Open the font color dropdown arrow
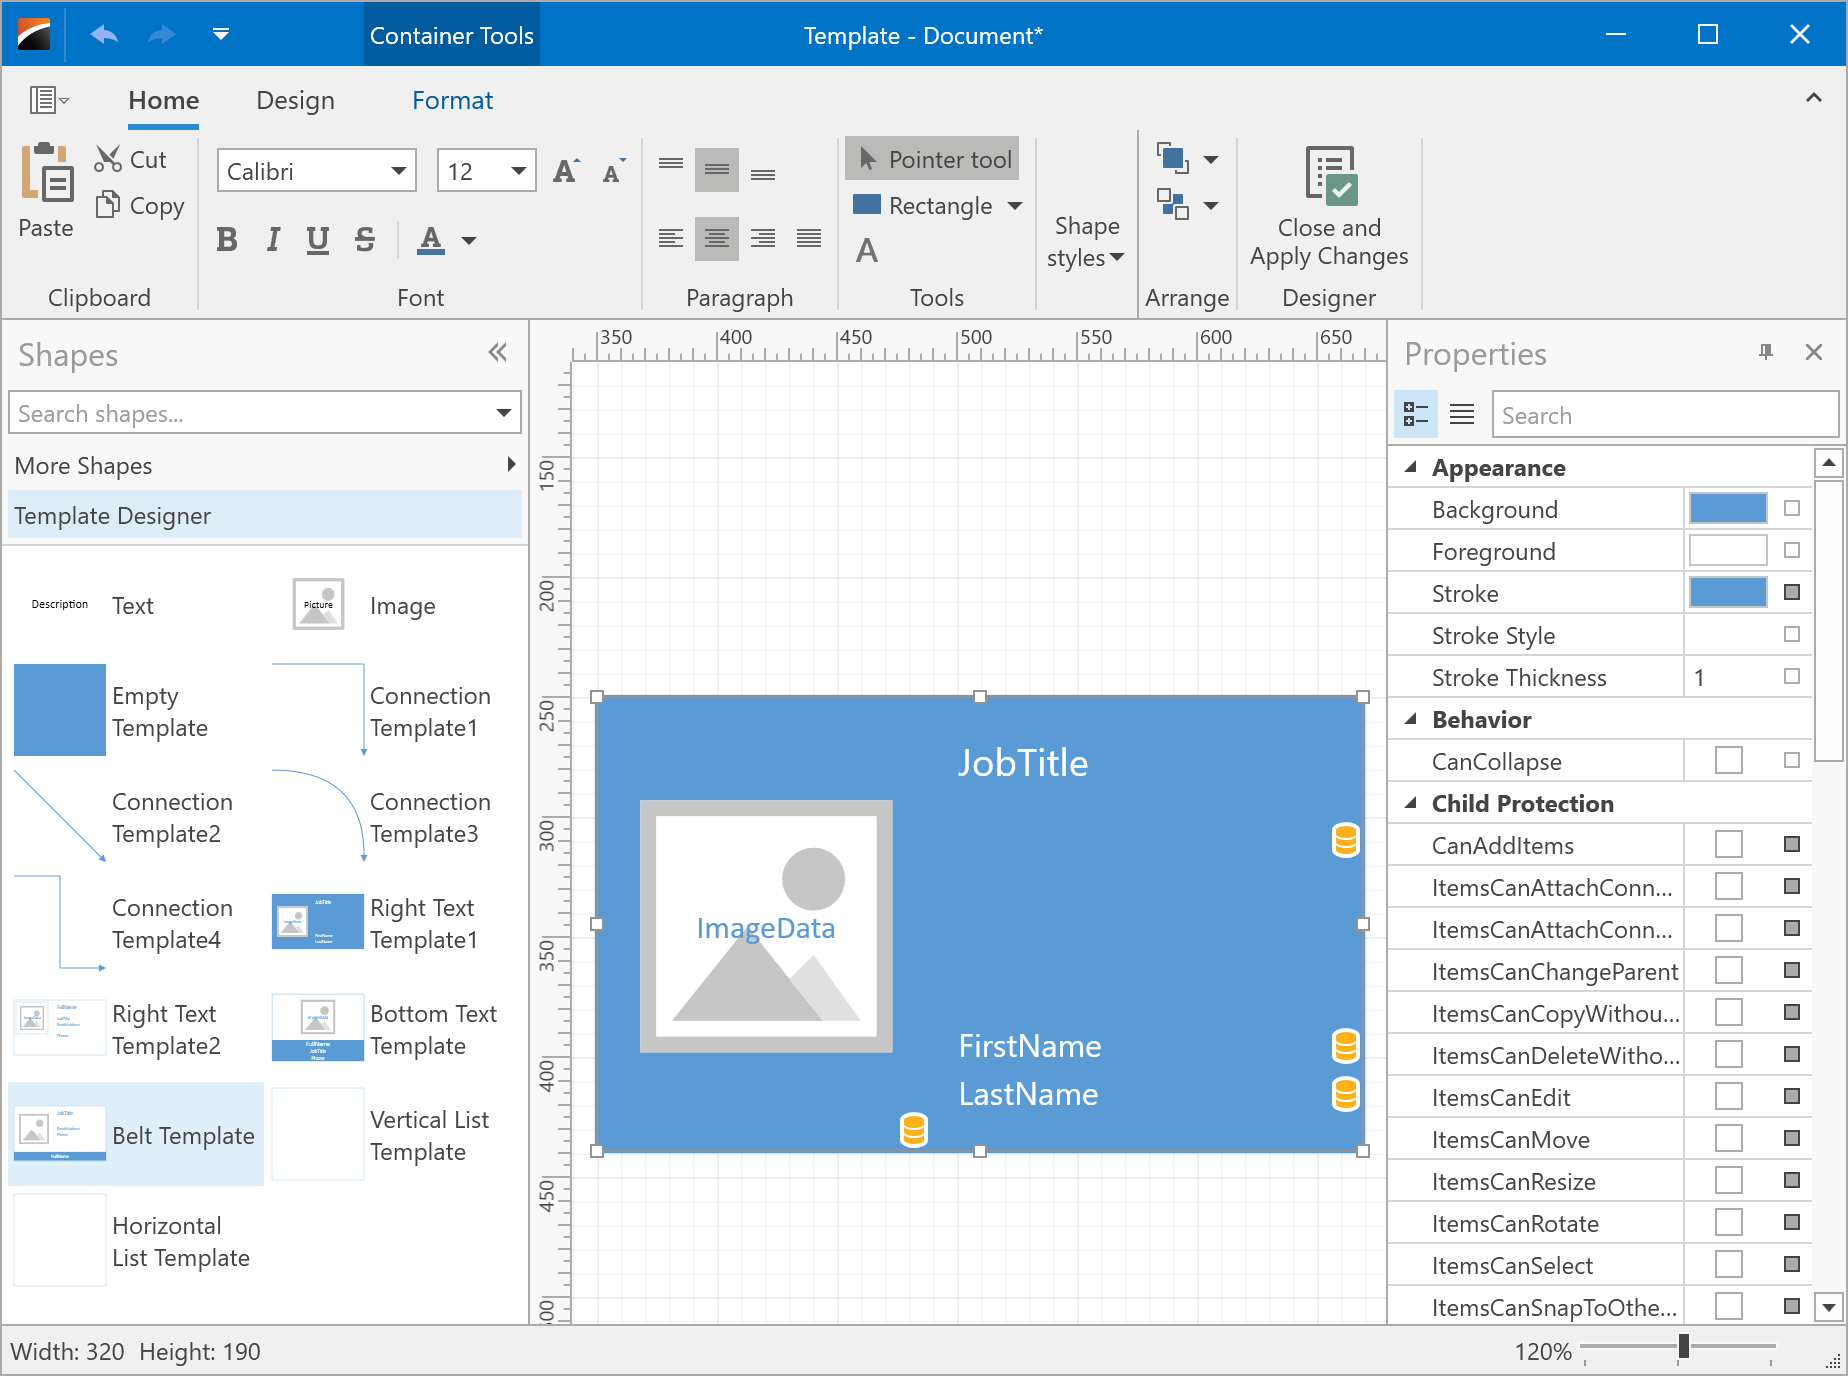 coord(469,240)
